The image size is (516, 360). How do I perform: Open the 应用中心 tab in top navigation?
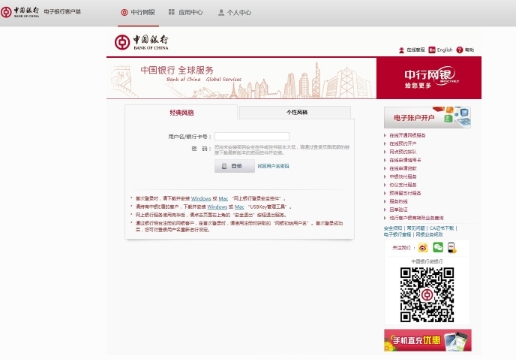[186, 12]
